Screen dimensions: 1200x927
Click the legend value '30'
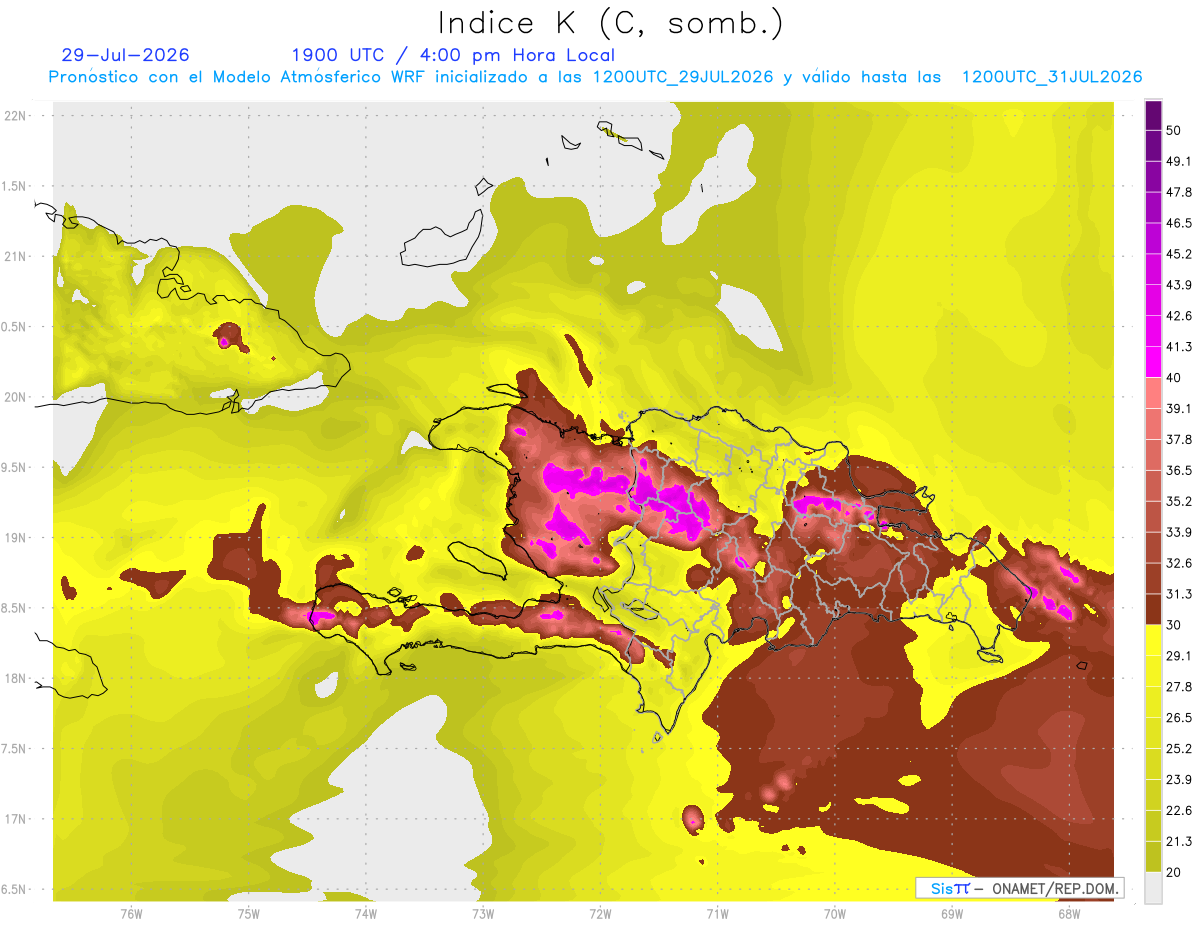coord(1174,625)
